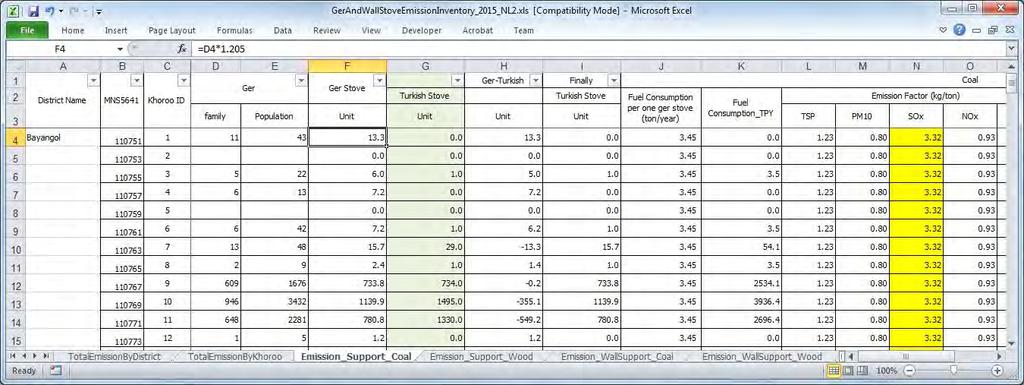Click next sheet navigation arrow
The height and width of the screenshot is (385, 1024).
coord(35,356)
